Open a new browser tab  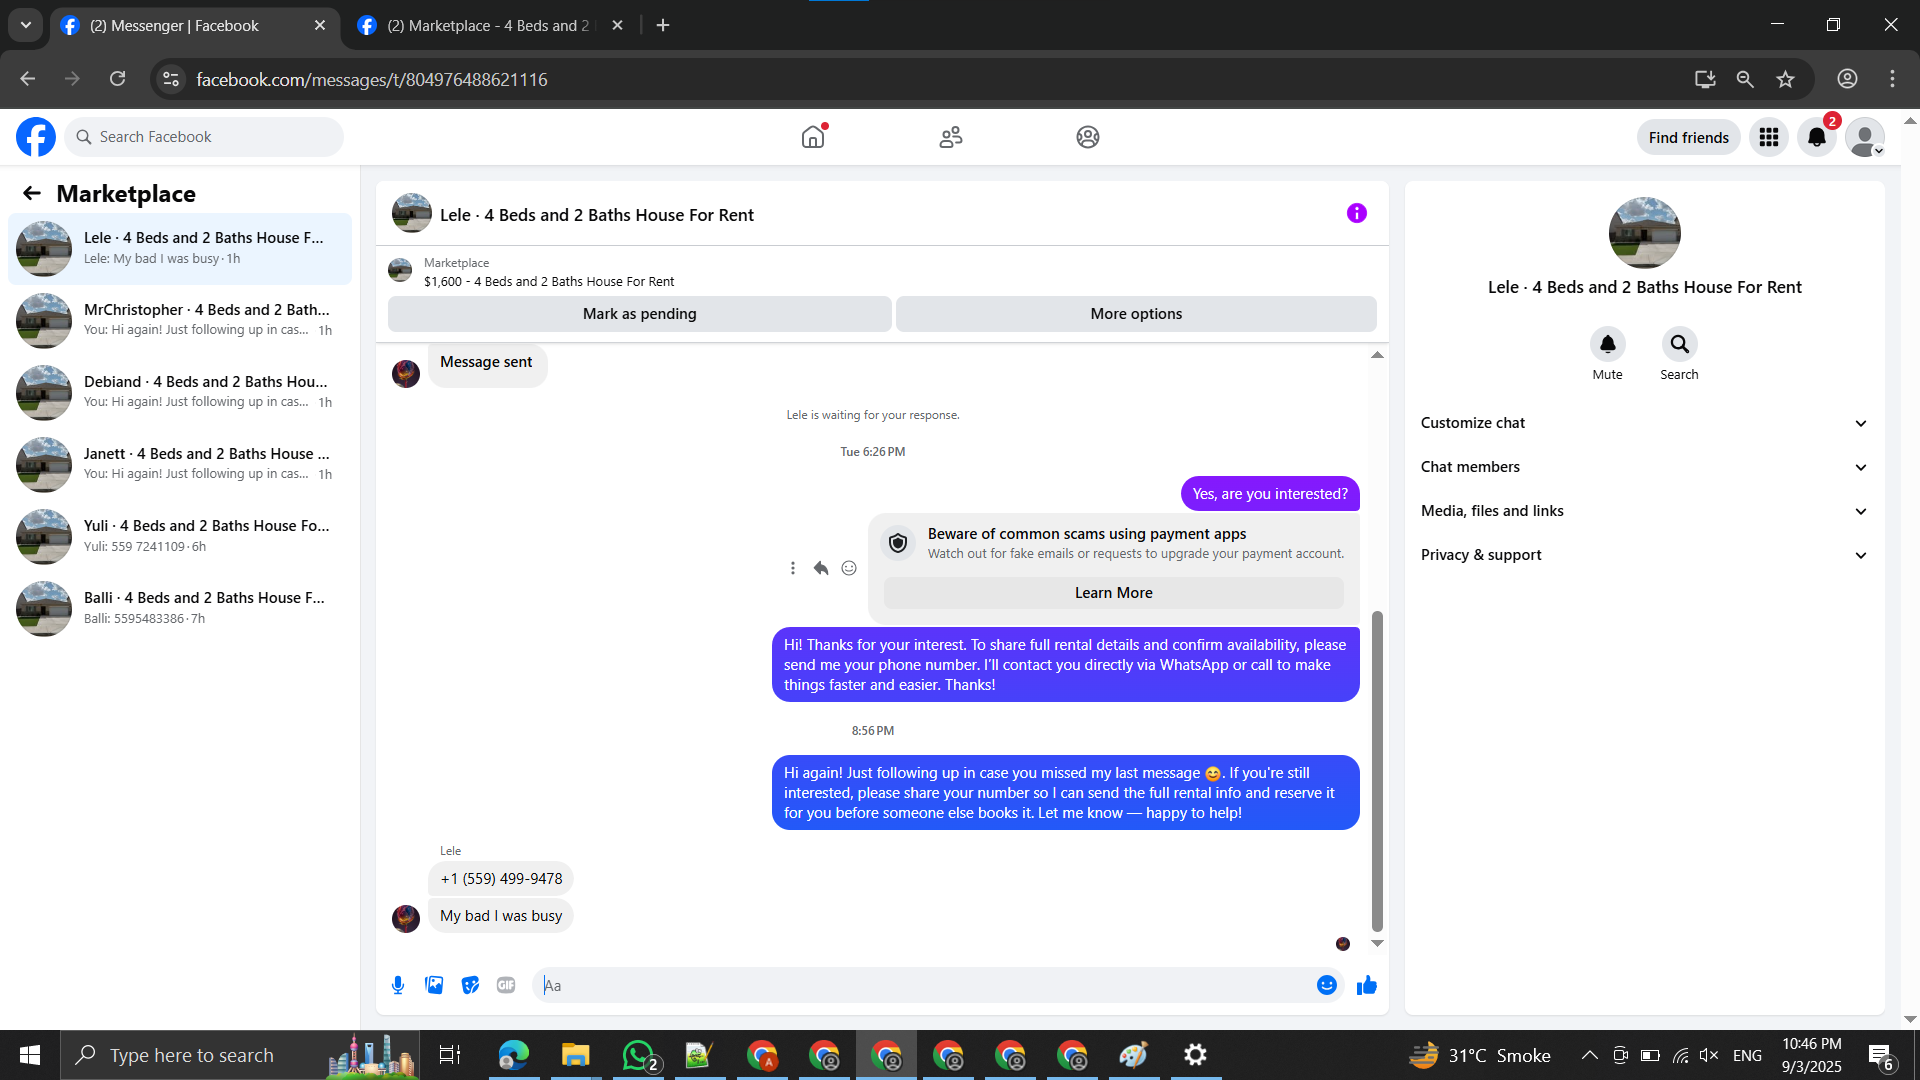click(663, 25)
